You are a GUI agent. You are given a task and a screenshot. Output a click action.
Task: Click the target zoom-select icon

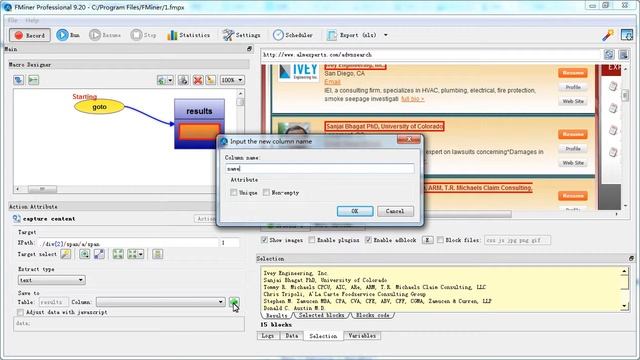tap(84, 254)
